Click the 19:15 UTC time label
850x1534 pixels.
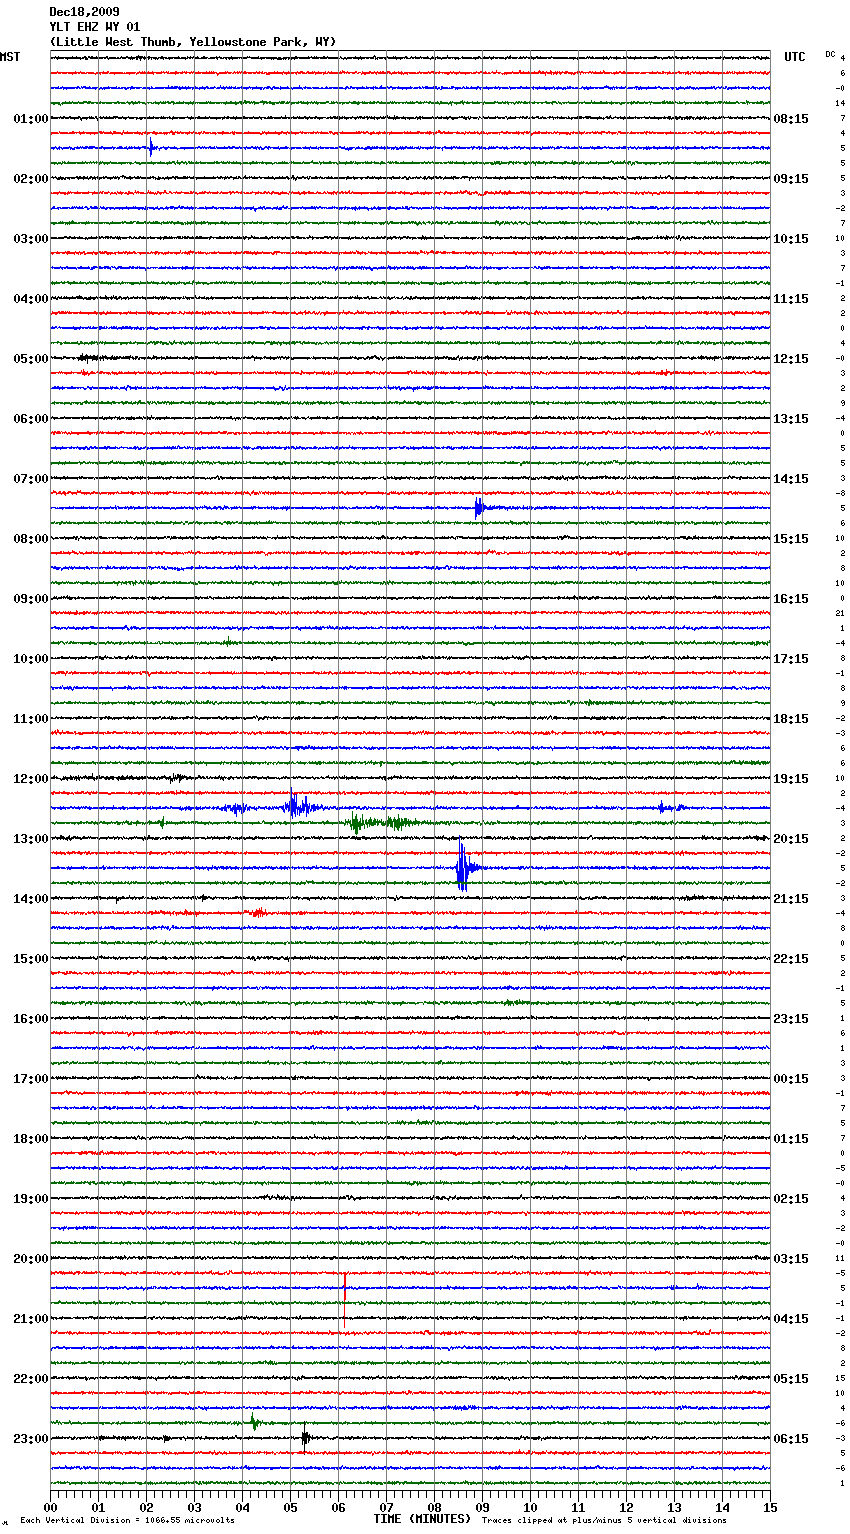pyautogui.click(x=791, y=779)
